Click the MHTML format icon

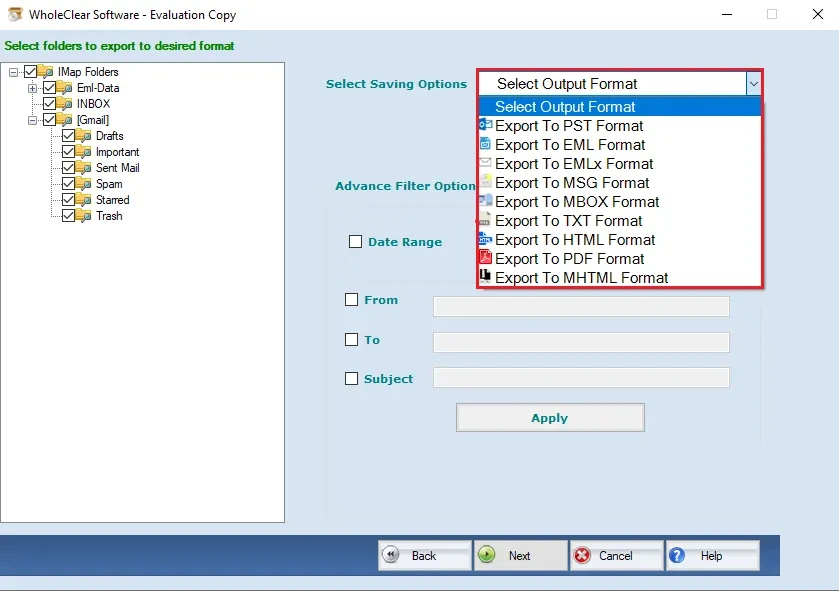click(x=484, y=277)
